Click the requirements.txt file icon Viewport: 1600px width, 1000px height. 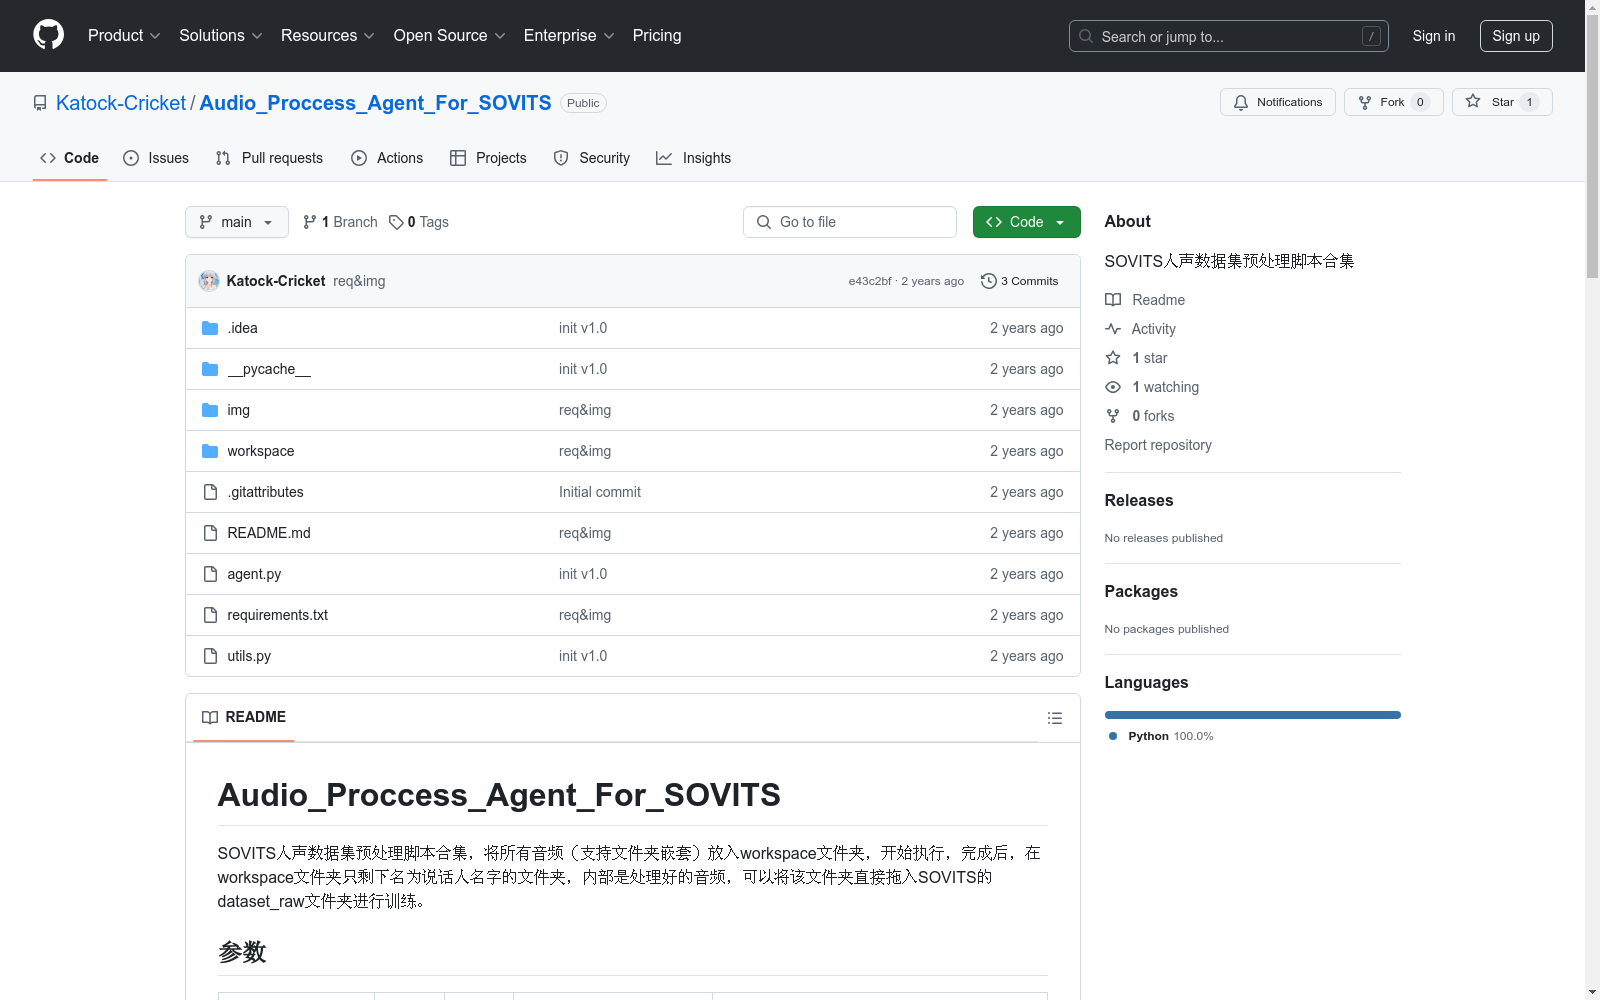(x=210, y=615)
